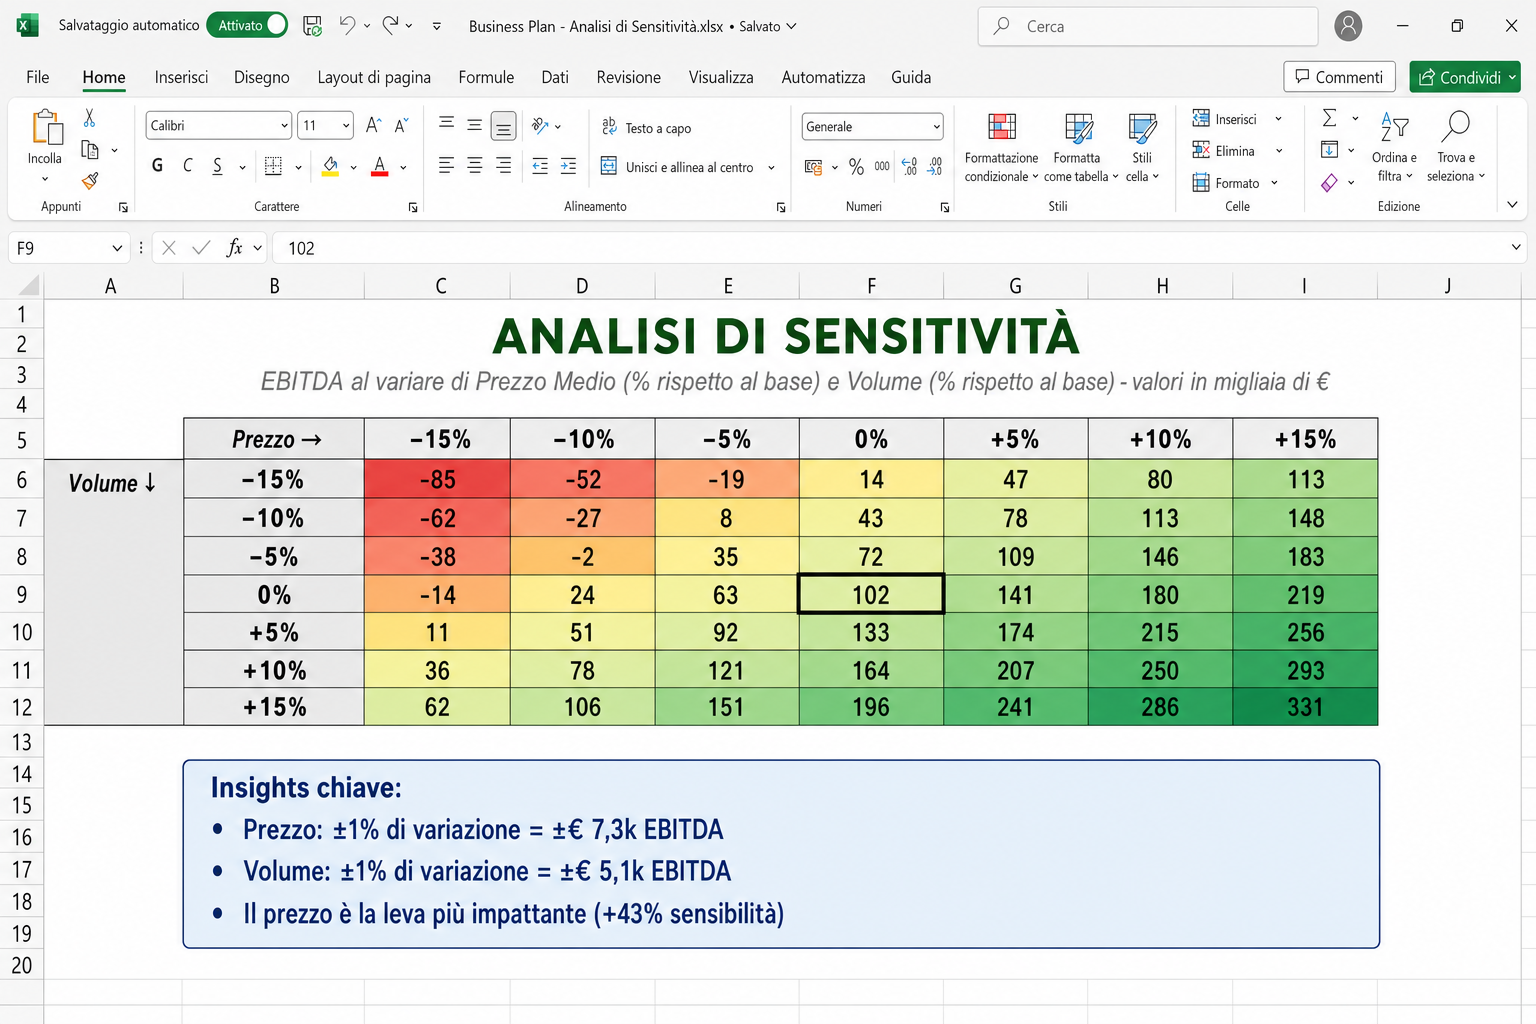Click the Decrease Decimal icon
This screenshot has width=1536, height=1024.
click(x=935, y=166)
